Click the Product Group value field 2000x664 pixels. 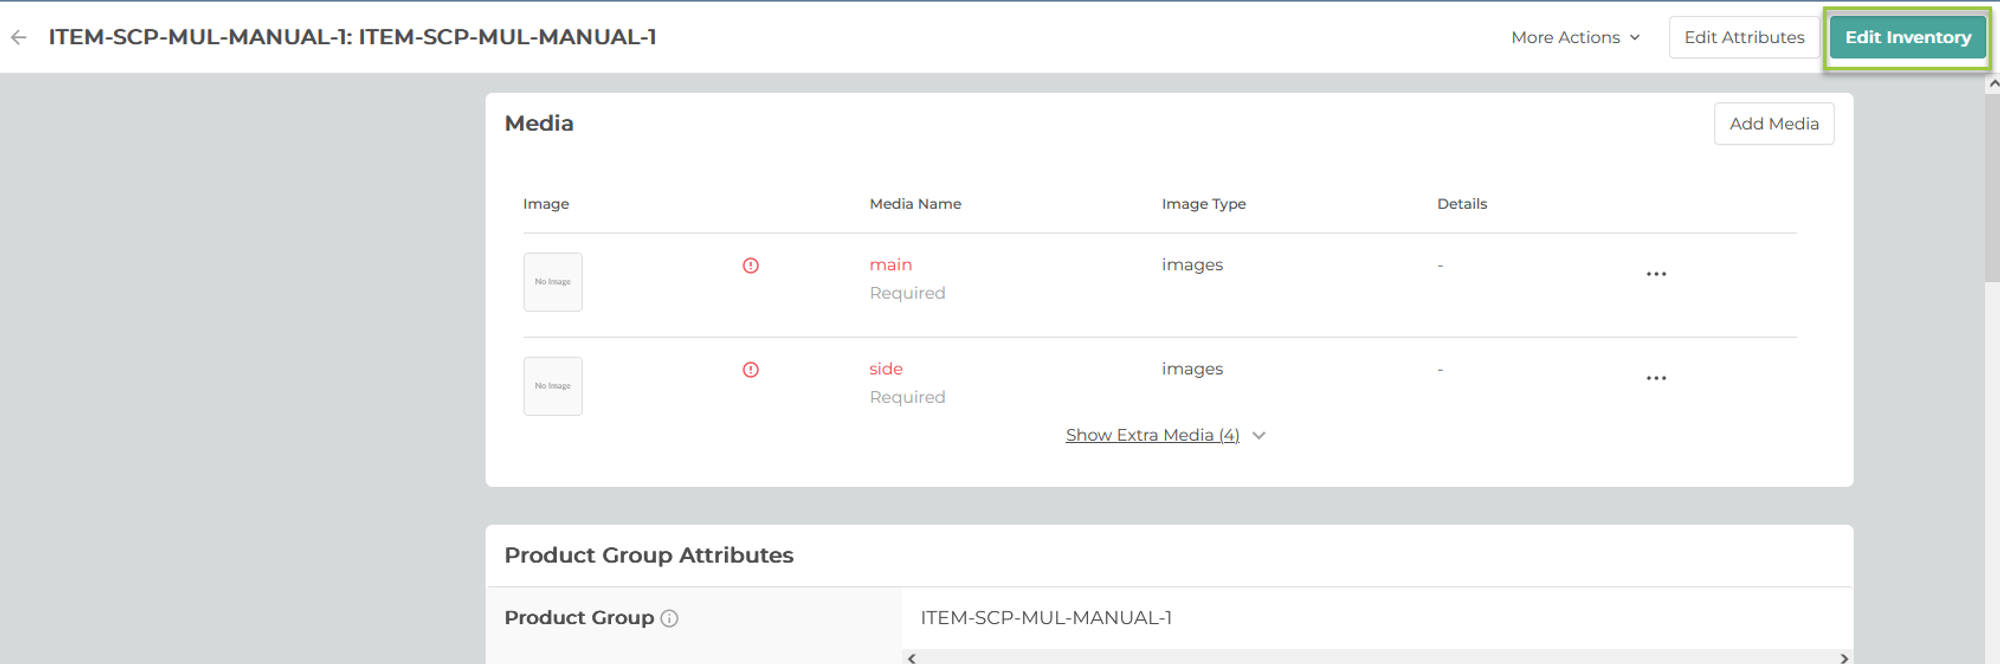[1046, 618]
